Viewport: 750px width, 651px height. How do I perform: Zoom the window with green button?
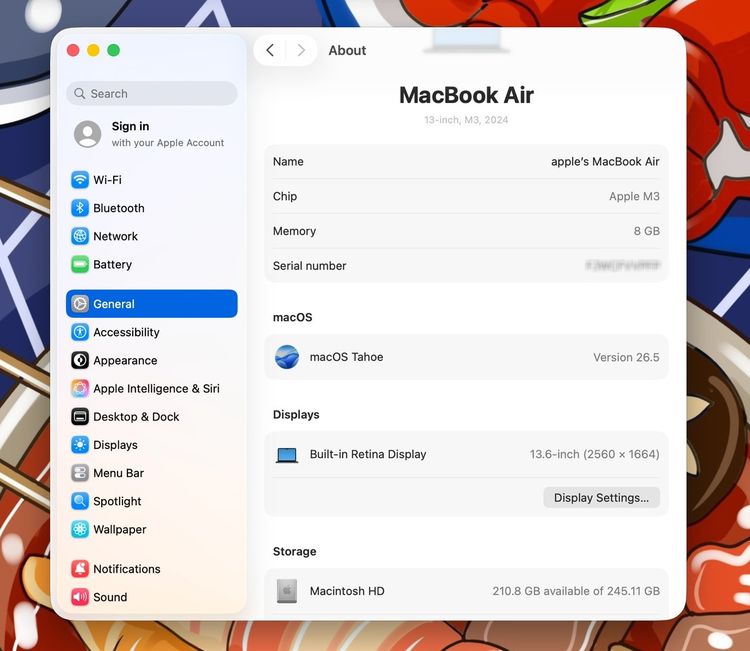[x=114, y=50]
